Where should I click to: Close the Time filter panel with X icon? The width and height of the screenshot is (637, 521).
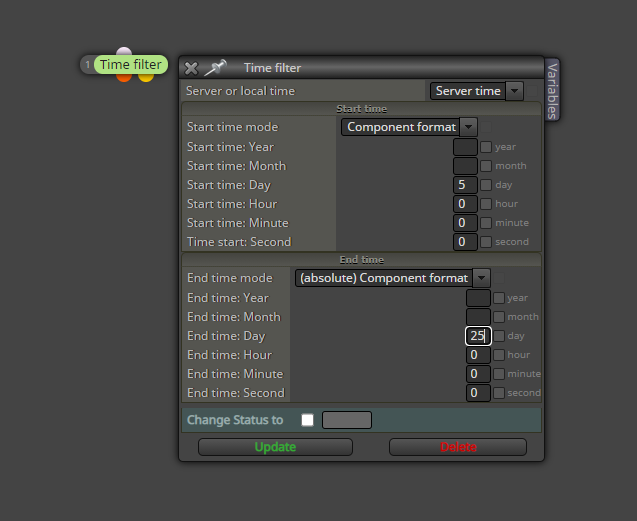point(191,68)
